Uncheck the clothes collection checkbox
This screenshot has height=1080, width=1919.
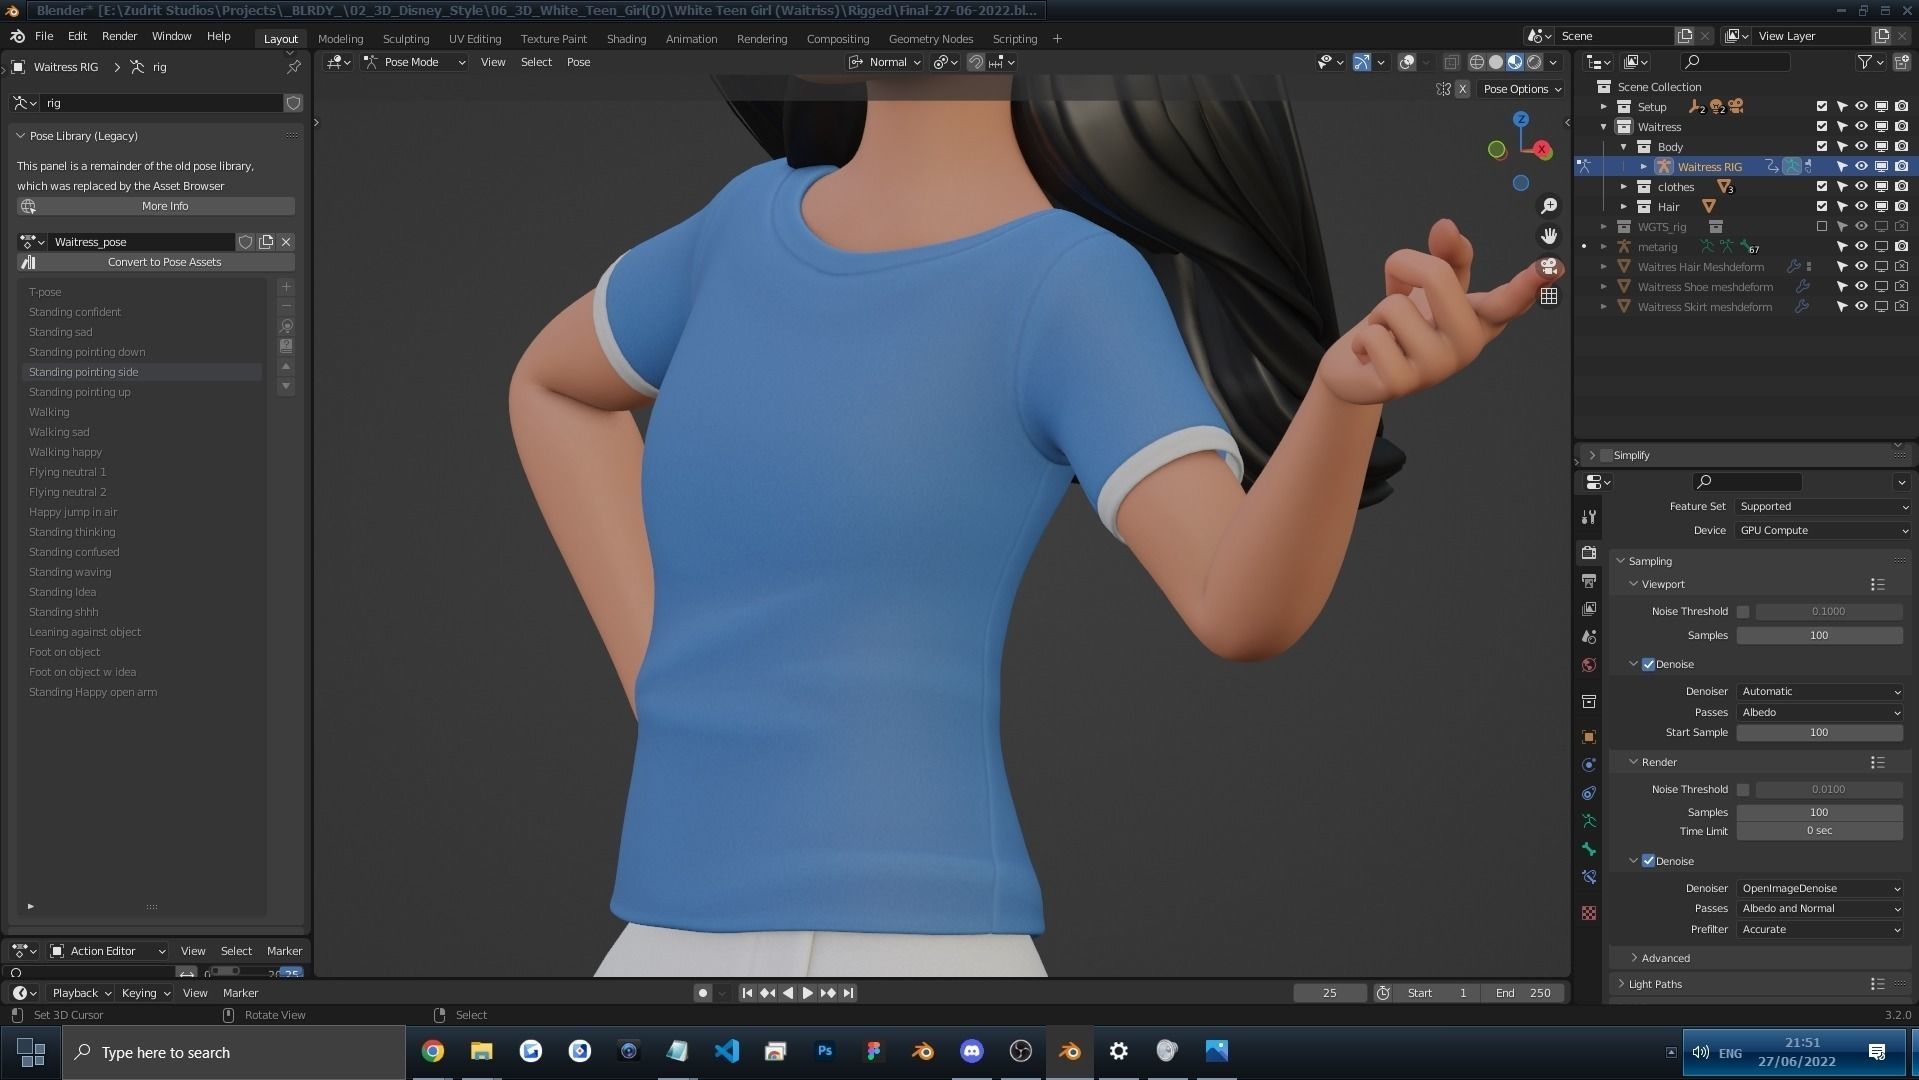tap(1822, 187)
